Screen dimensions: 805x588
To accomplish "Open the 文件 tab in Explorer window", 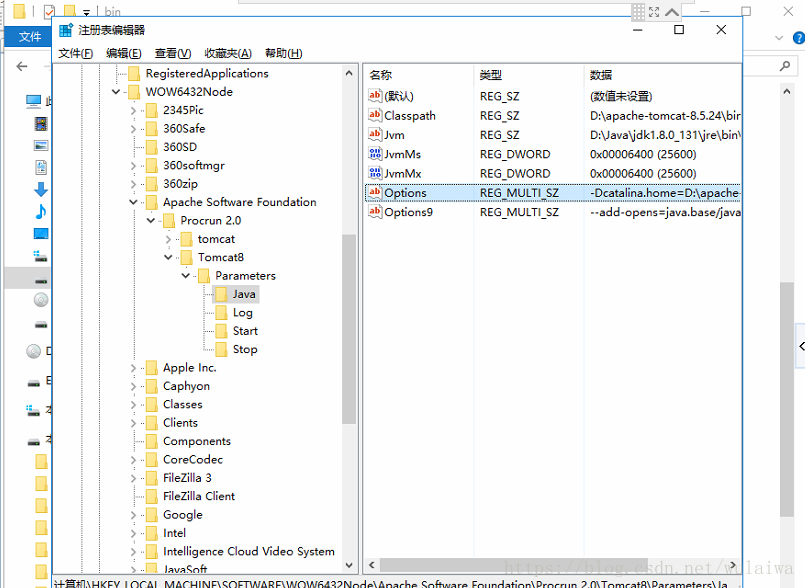I will [30, 37].
